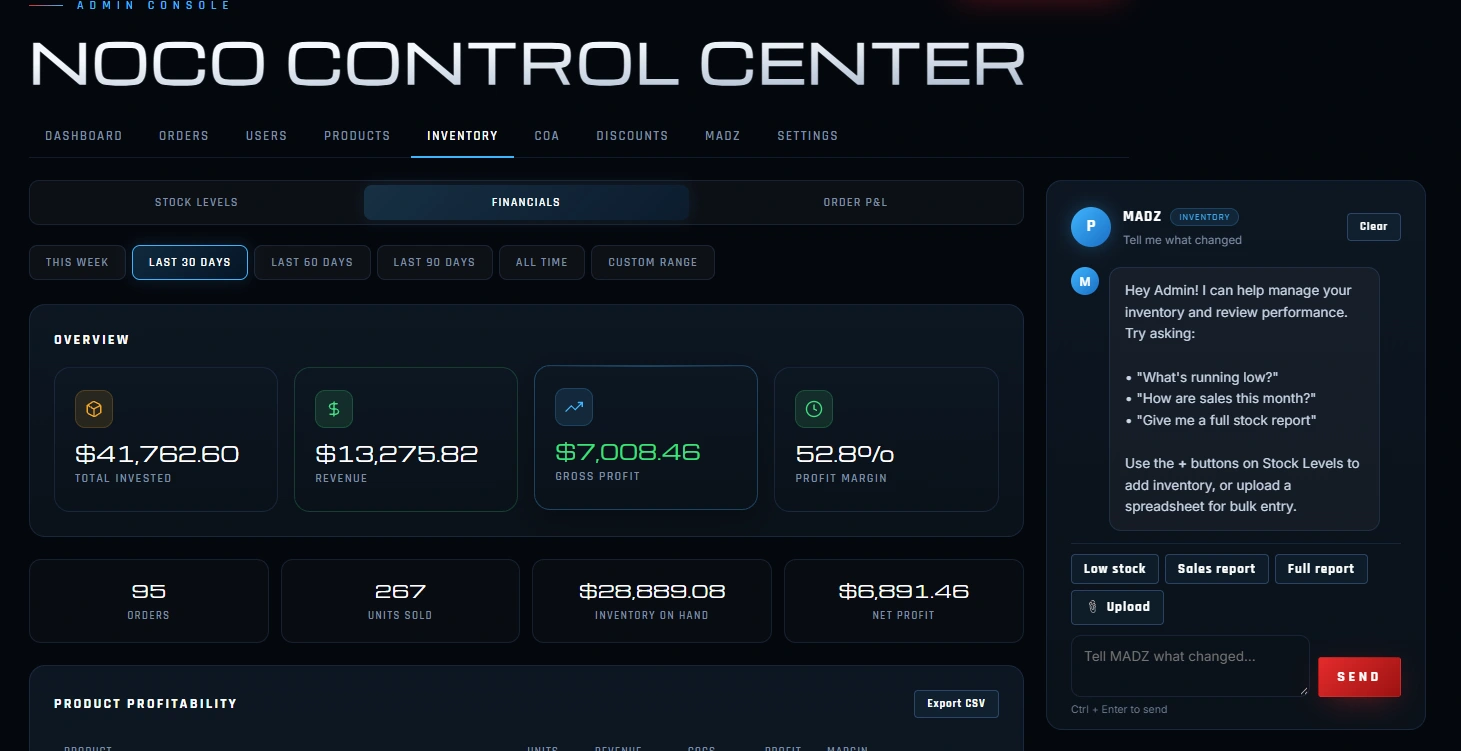Click the 267 Units Sold card
The width and height of the screenshot is (1461, 751).
[x=400, y=601]
